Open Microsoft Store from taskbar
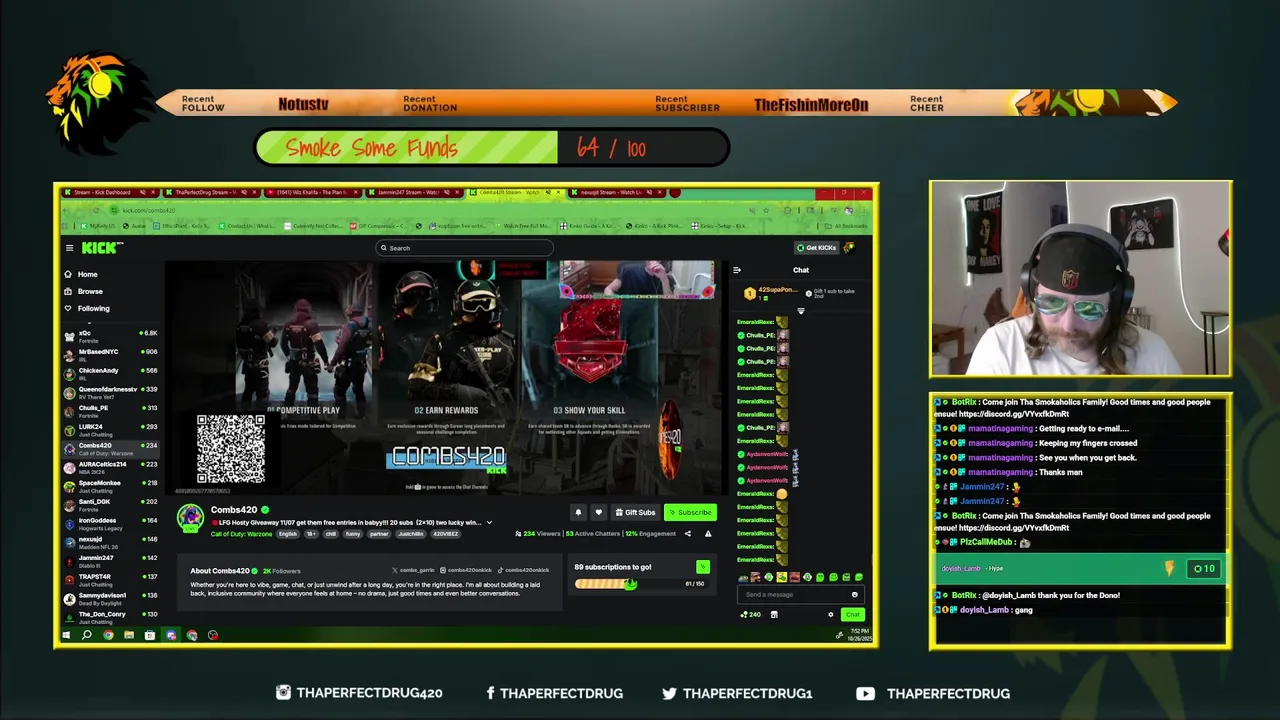 coord(150,635)
